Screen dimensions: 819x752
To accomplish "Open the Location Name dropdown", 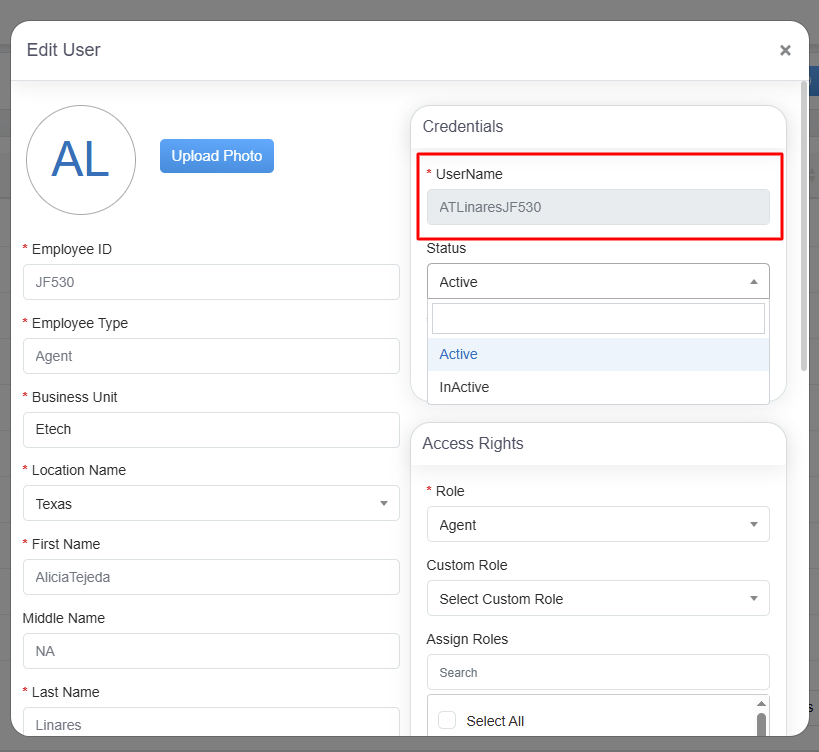I will (x=211, y=504).
